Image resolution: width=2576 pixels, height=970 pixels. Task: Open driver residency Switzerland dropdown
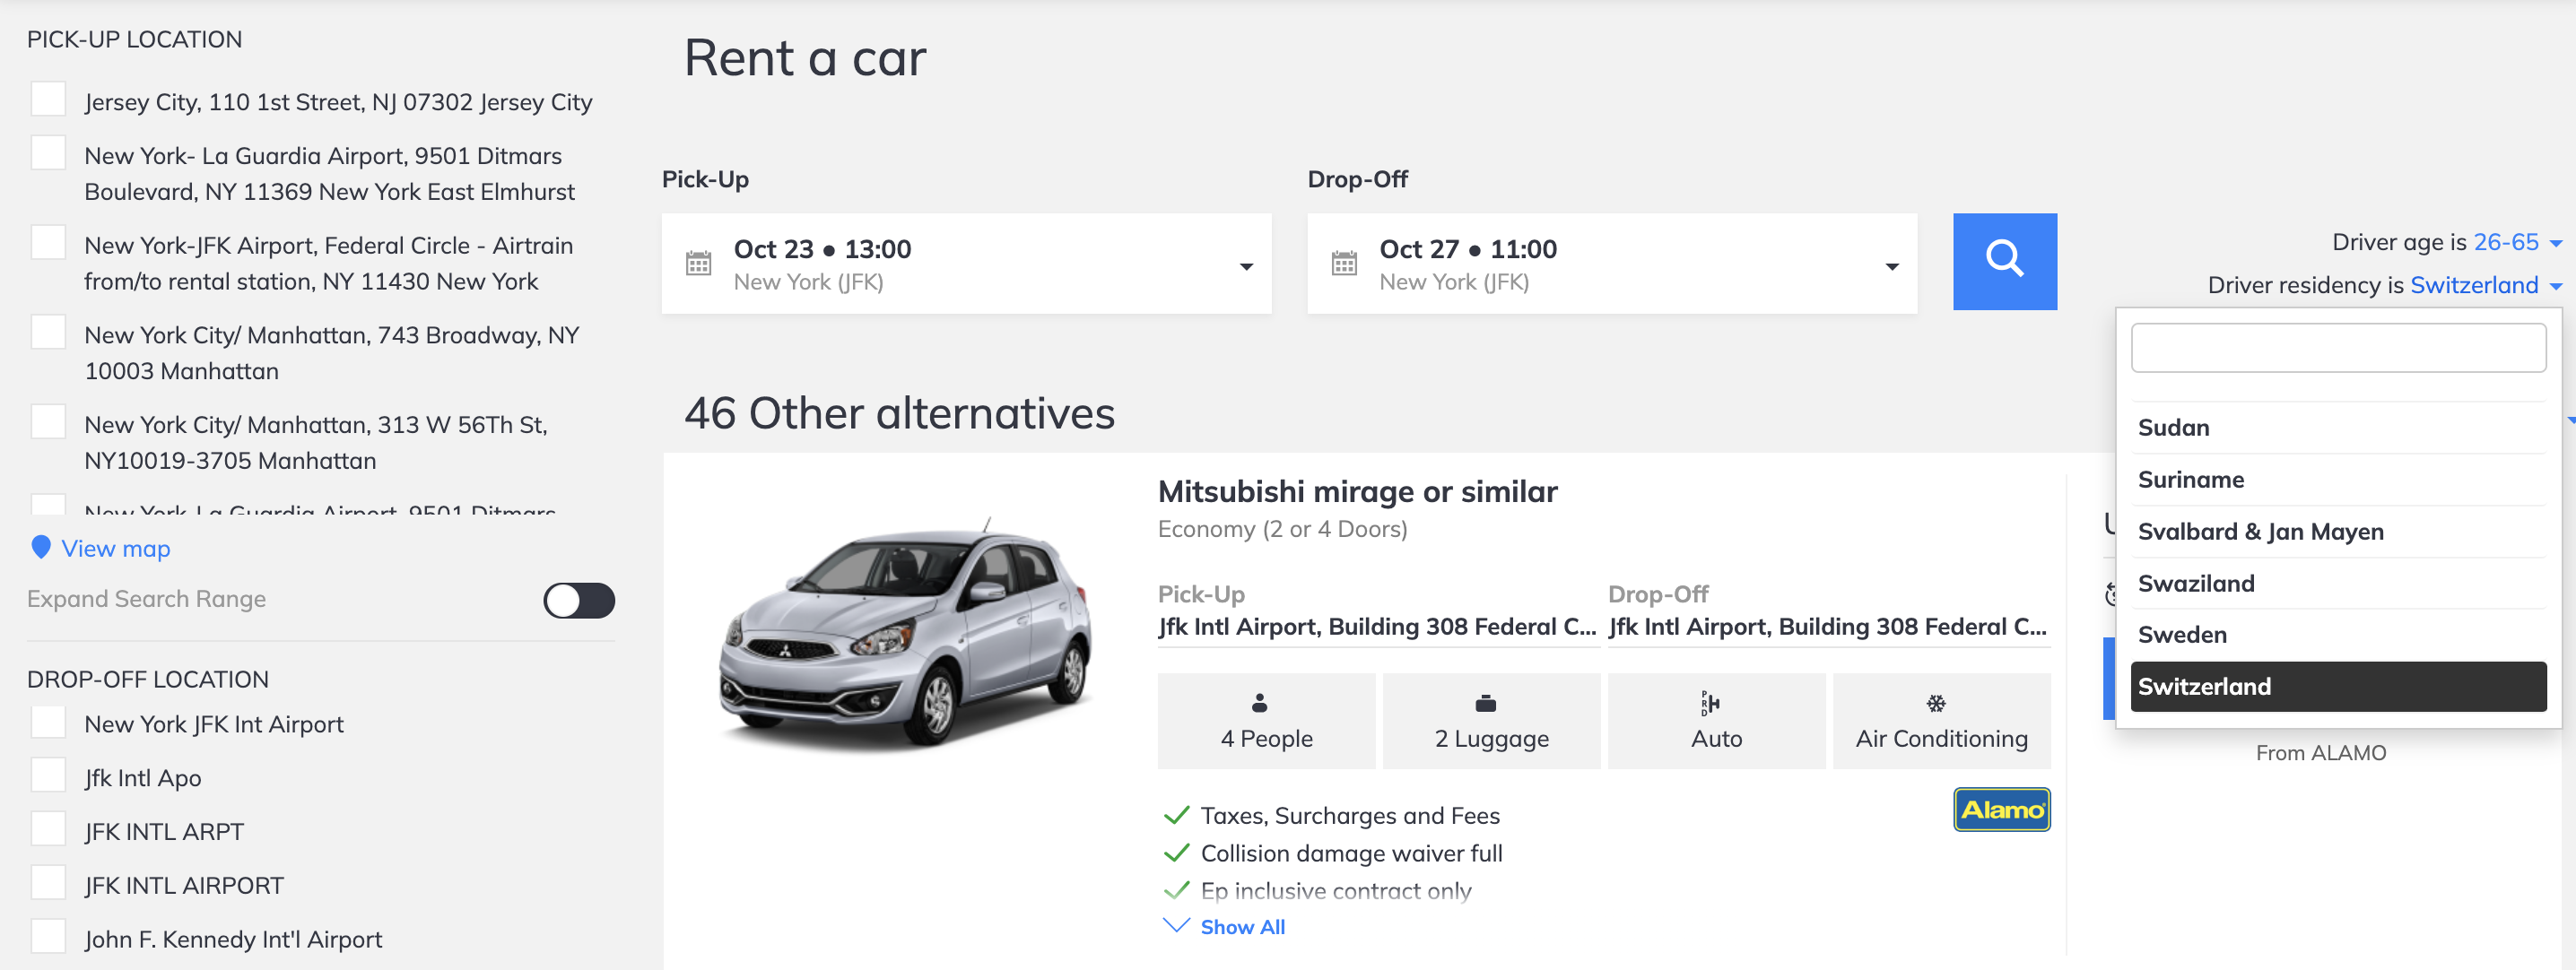(x=2486, y=285)
